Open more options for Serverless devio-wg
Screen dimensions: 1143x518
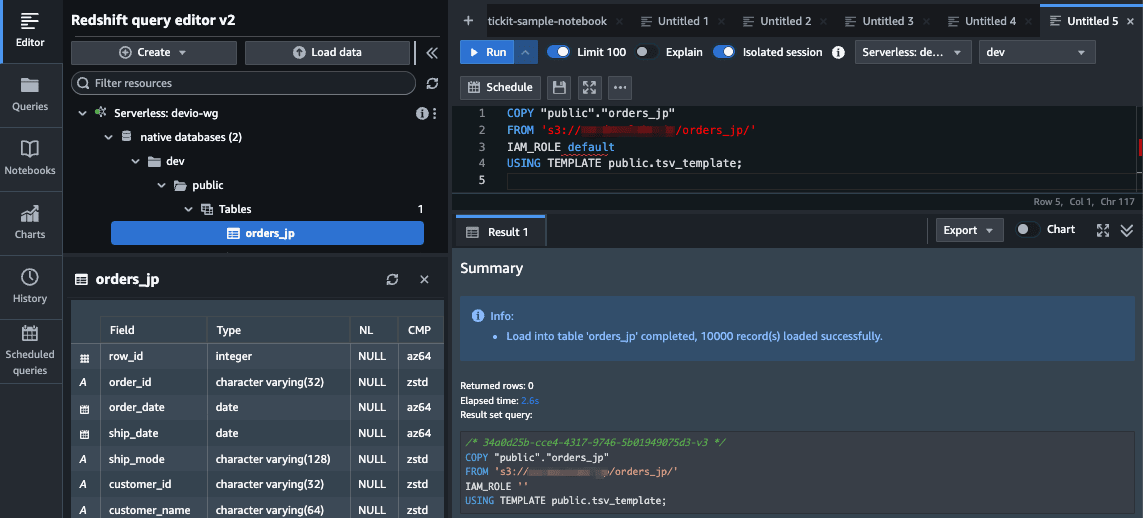pyautogui.click(x=434, y=114)
